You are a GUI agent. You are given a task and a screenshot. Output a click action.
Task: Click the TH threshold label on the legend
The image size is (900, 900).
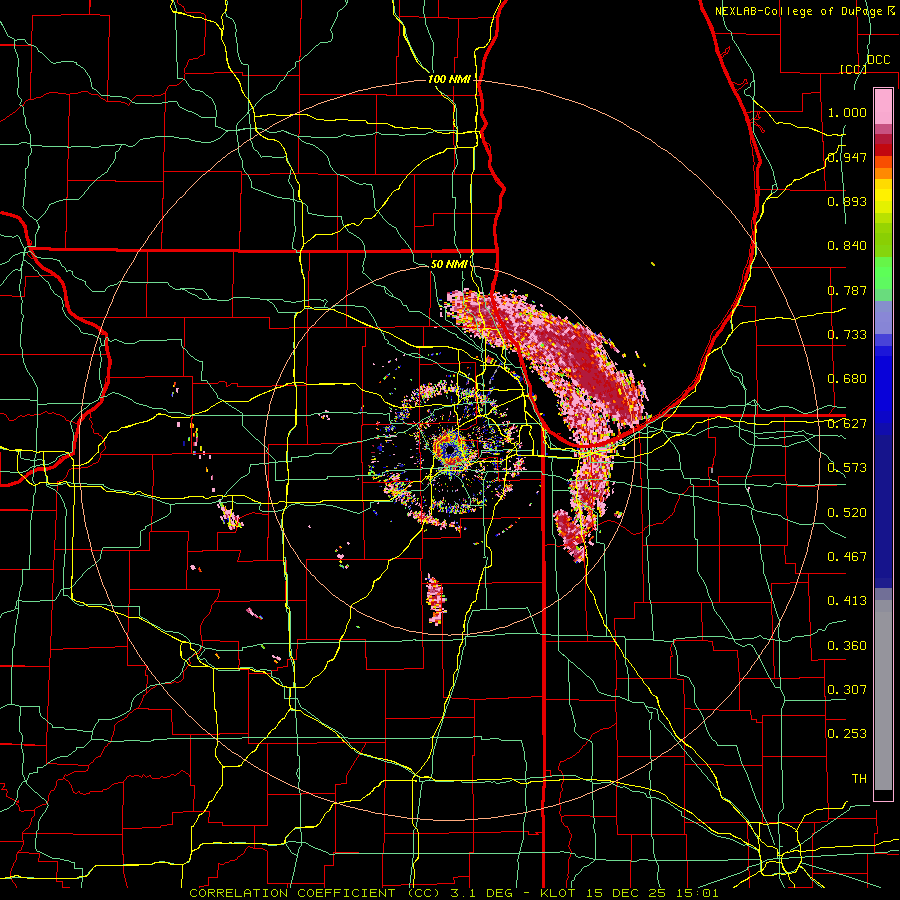pos(859,779)
